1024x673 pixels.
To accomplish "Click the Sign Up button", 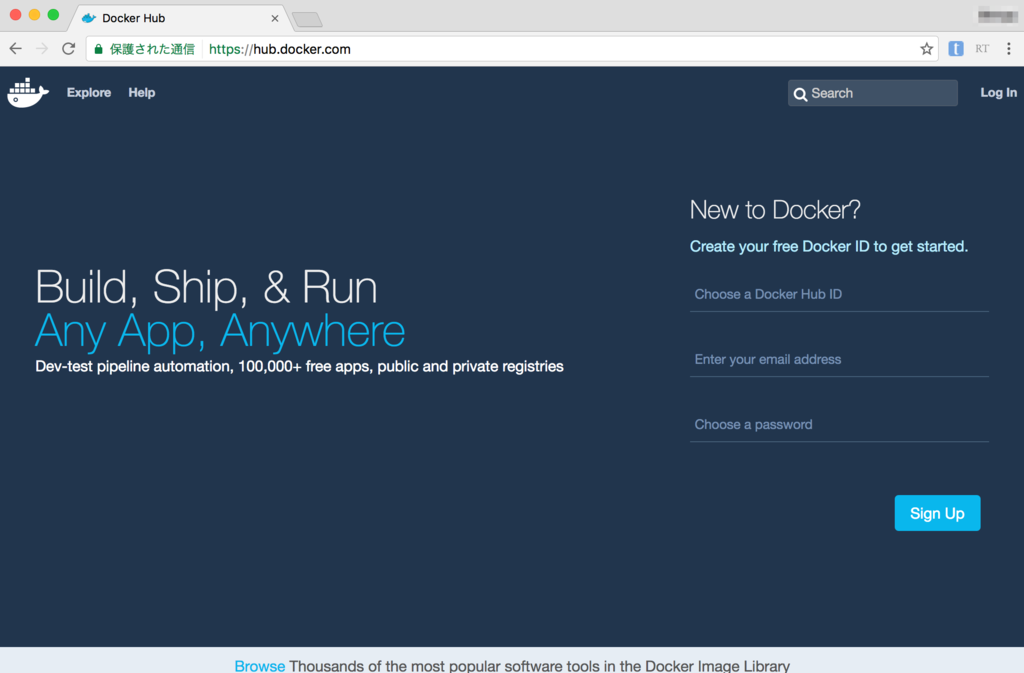I will point(937,513).
